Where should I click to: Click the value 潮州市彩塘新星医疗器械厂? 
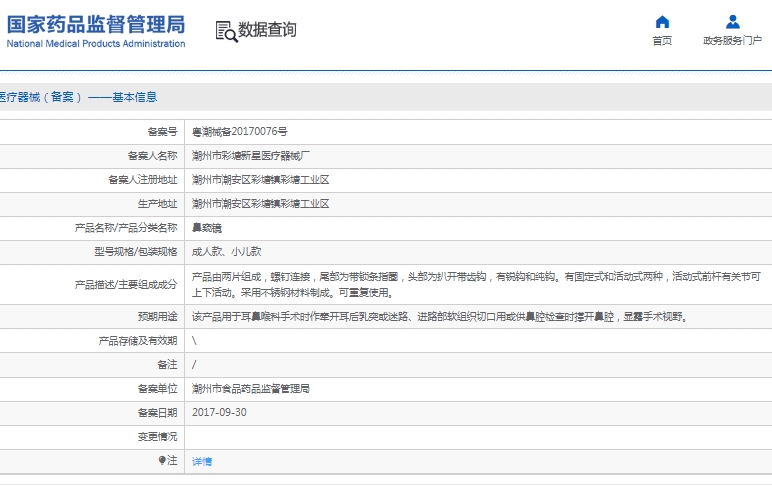click(x=251, y=156)
